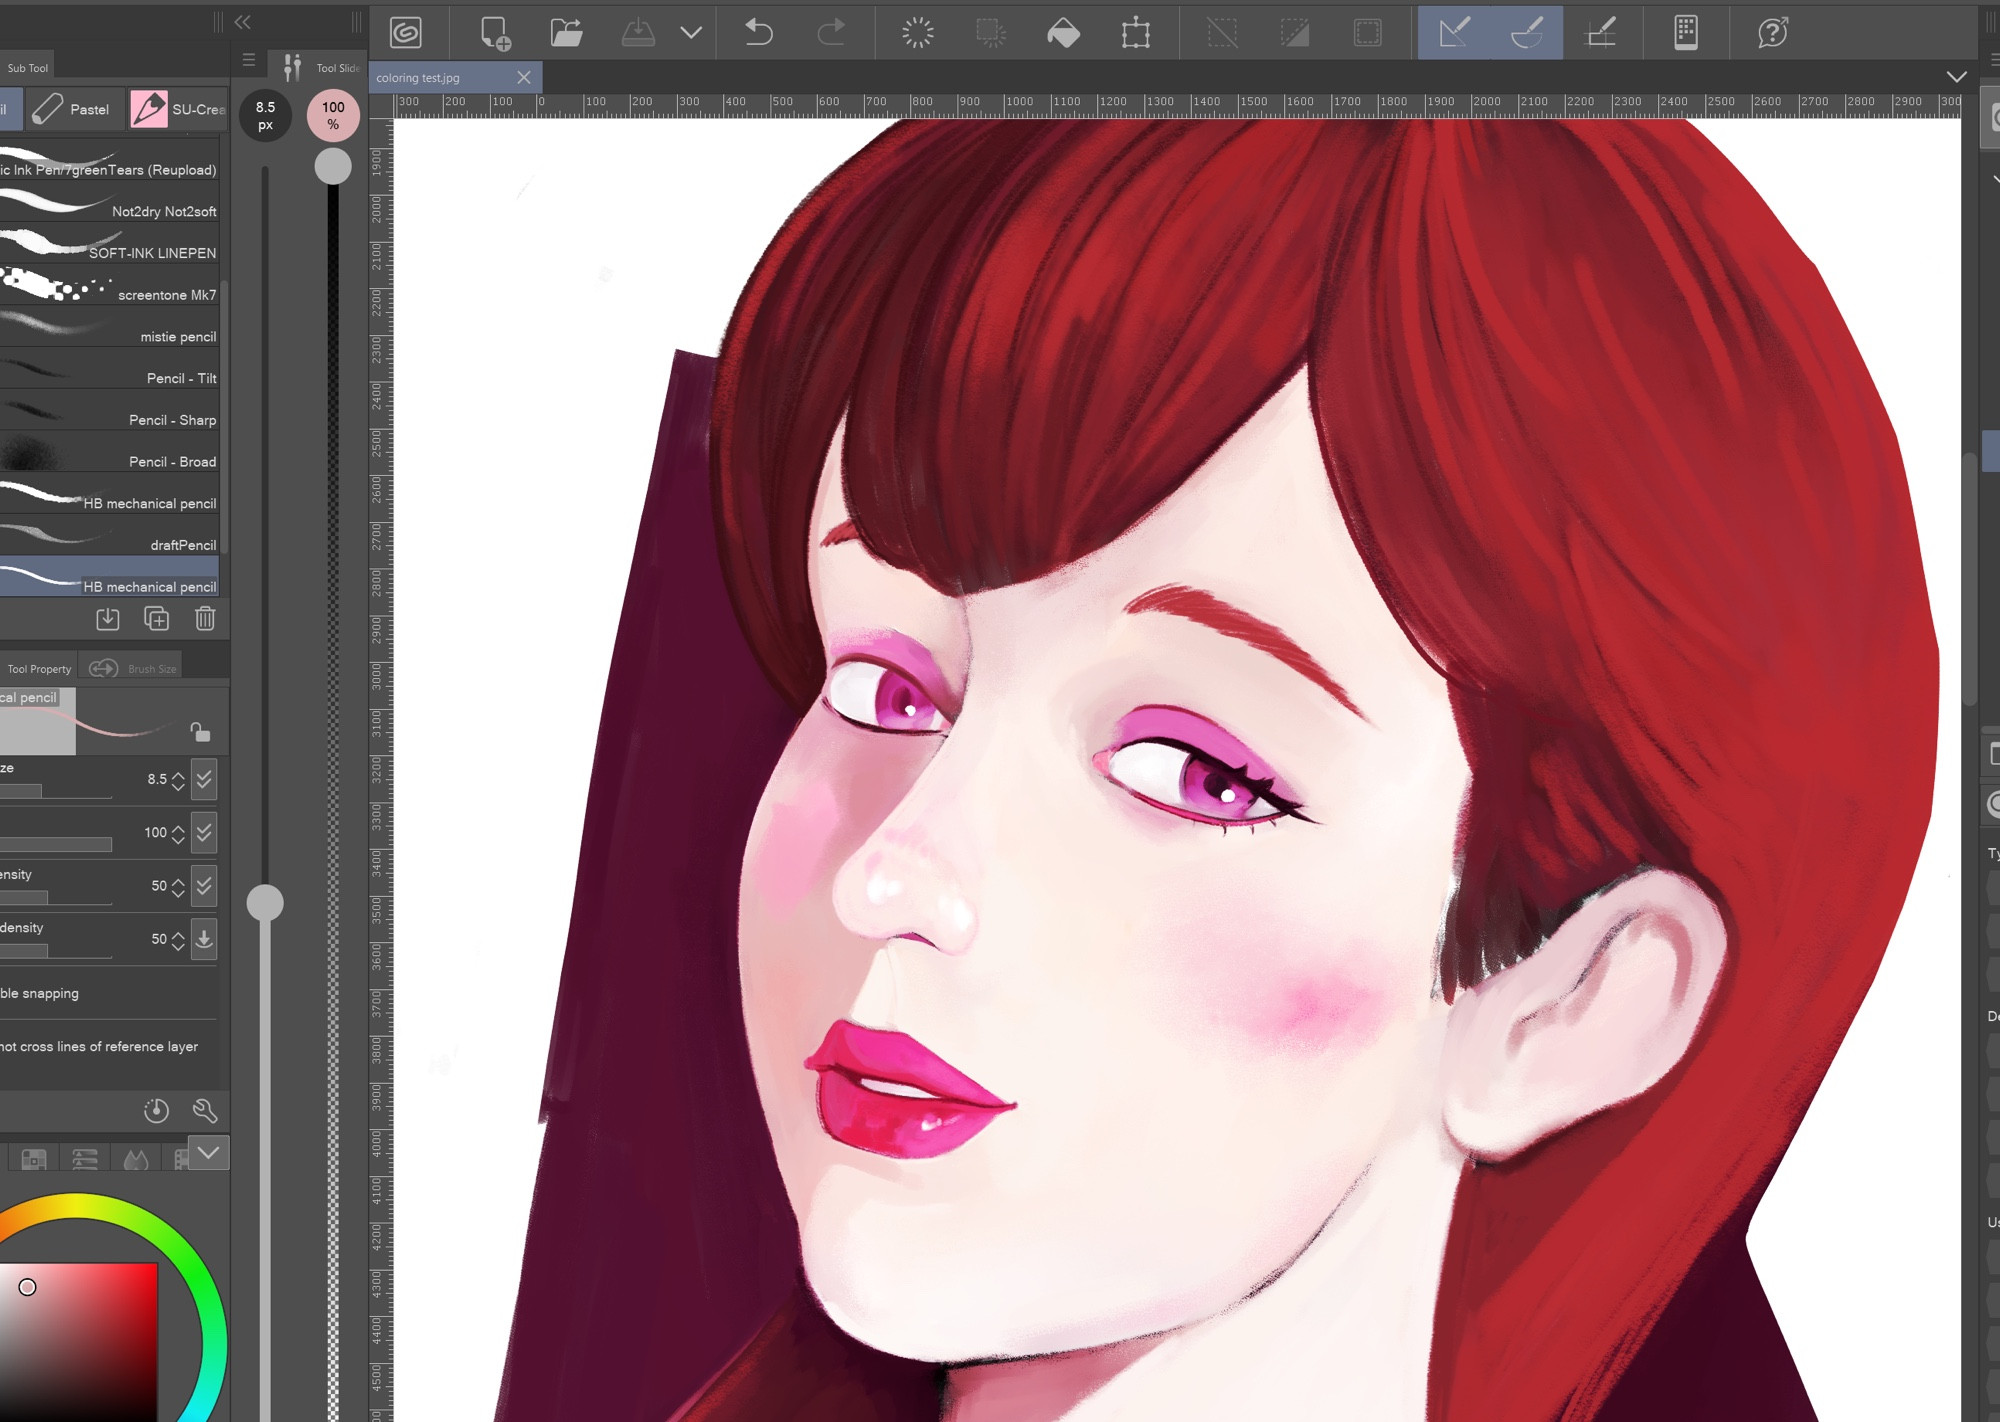The image size is (2000, 1422).
Task: Click Invert Selected Area icon
Action: tap(1295, 33)
